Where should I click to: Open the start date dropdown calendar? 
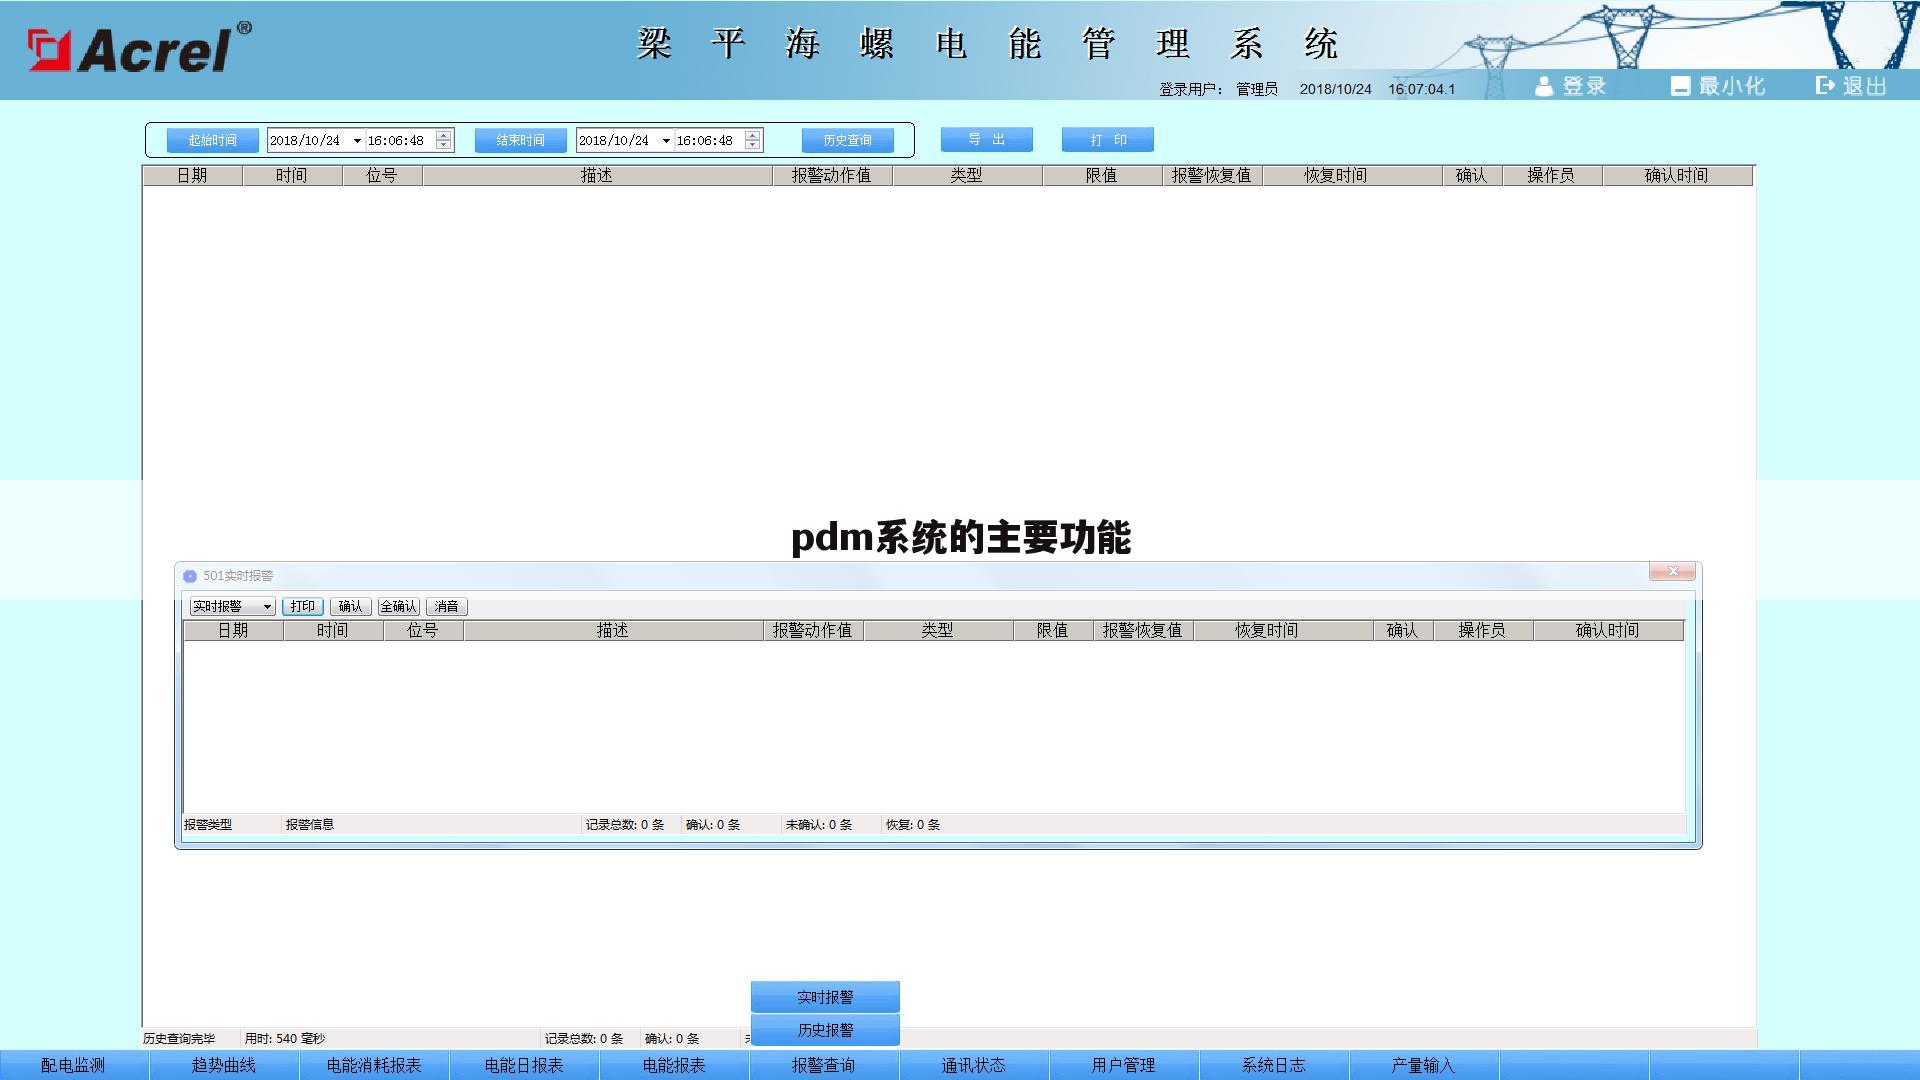coord(357,141)
